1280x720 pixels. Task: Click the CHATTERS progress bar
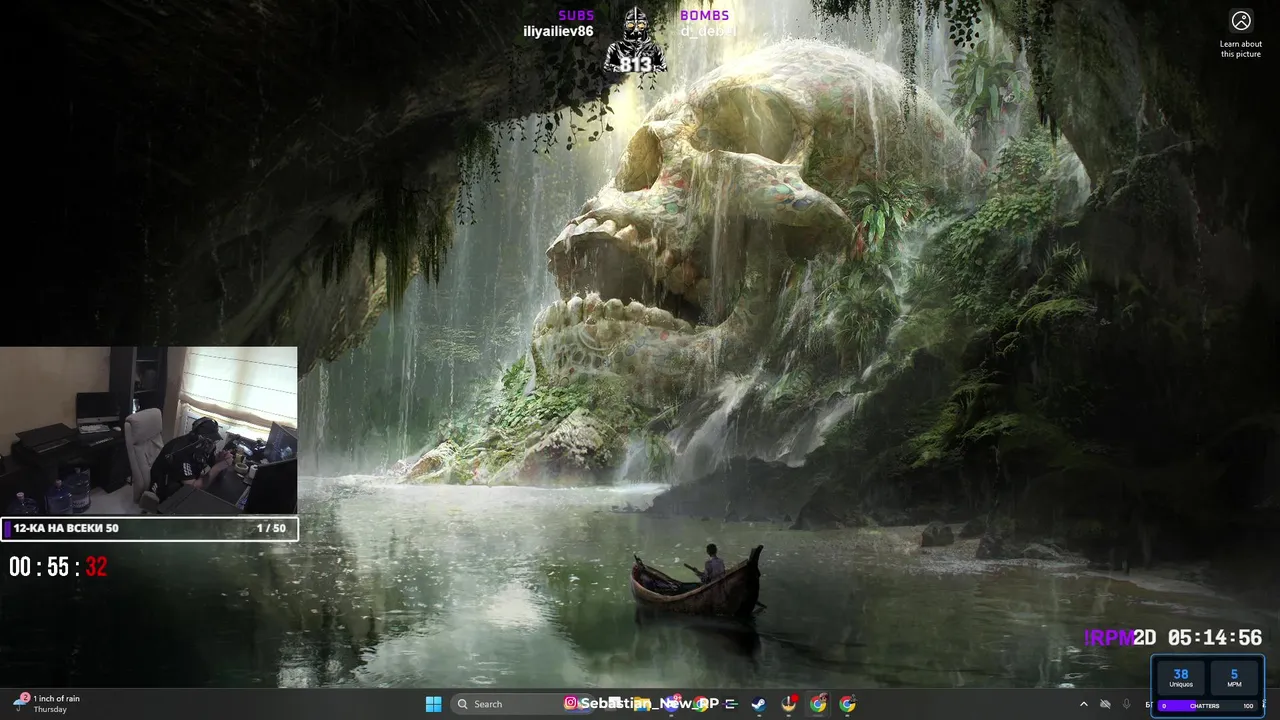tap(1208, 706)
